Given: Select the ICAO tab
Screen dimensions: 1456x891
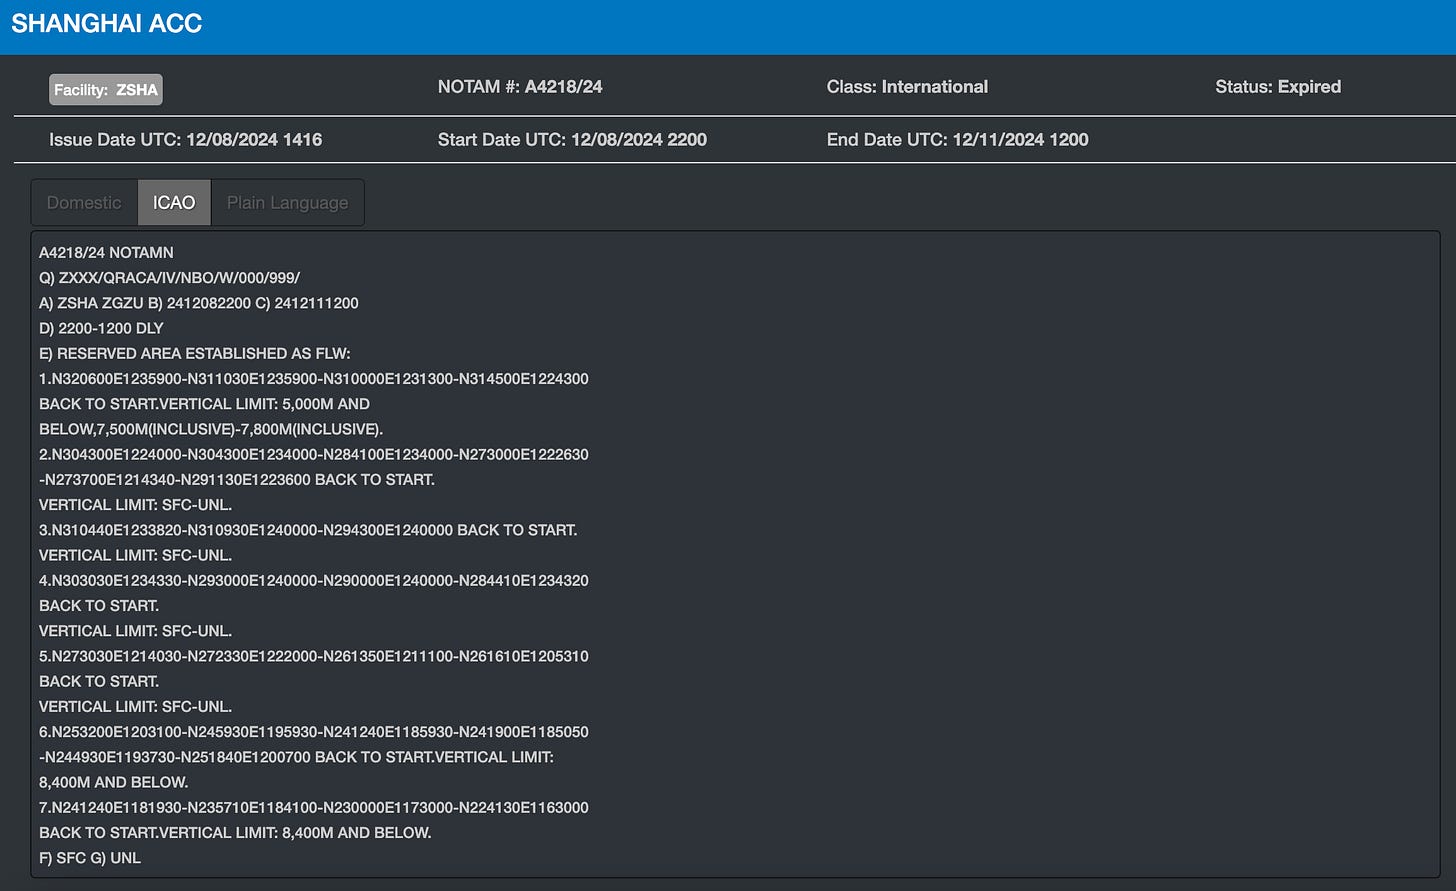Looking at the screenshot, I should point(174,202).
